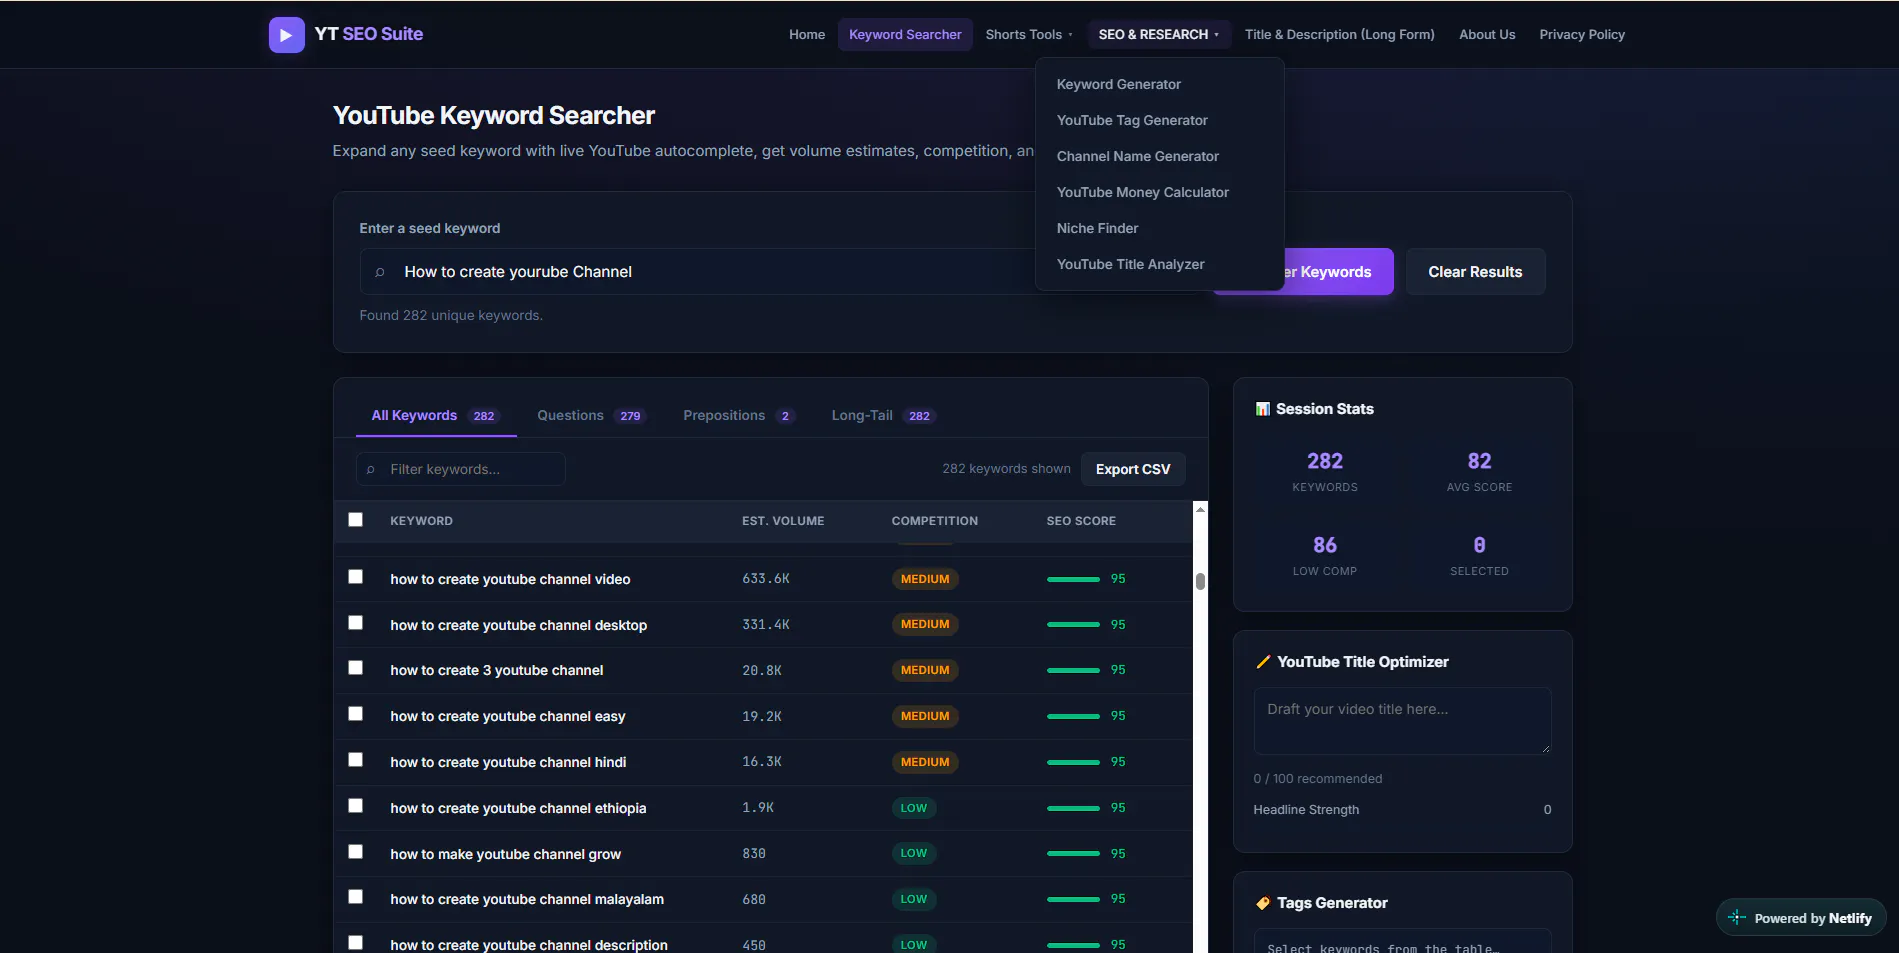Image resolution: width=1899 pixels, height=953 pixels.
Task: Open Title & Description (Long Form) page
Action: (x=1339, y=35)
